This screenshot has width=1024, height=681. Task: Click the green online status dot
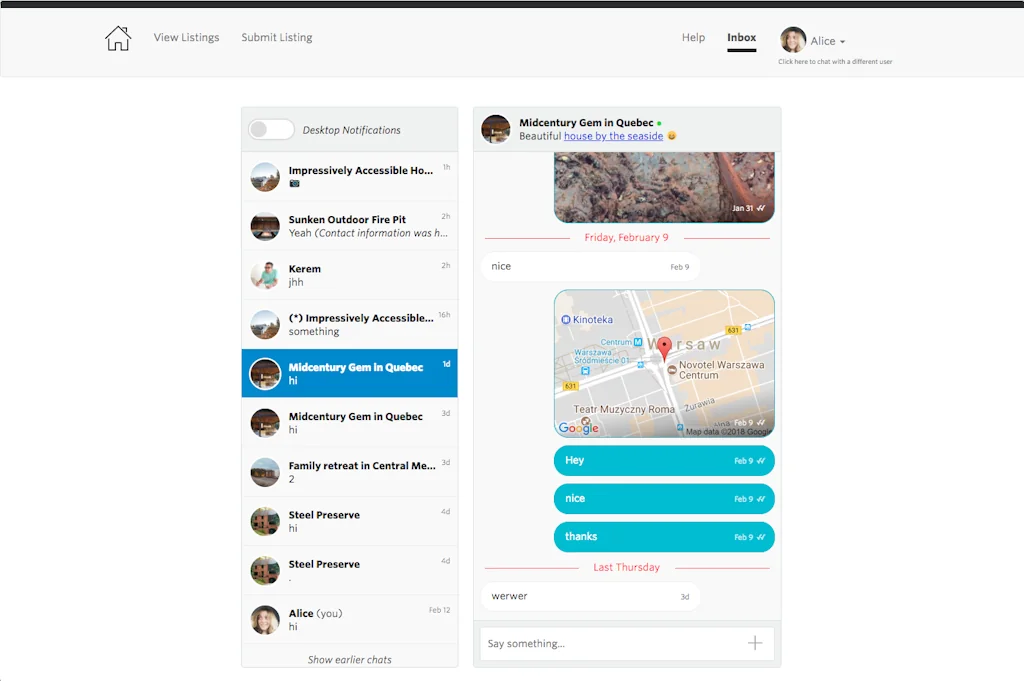point(660,123)
